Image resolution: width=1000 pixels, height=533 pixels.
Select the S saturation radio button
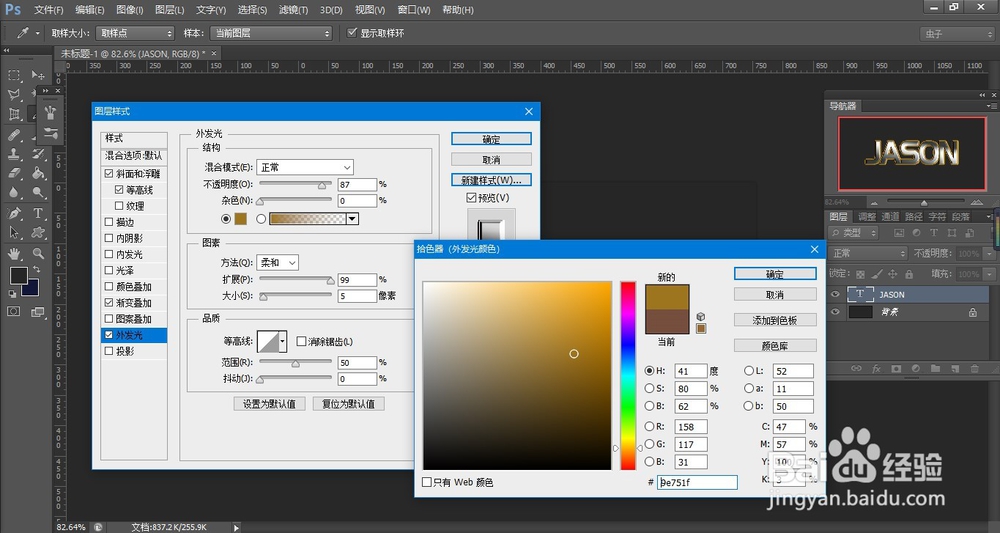(x=649, y=388)
